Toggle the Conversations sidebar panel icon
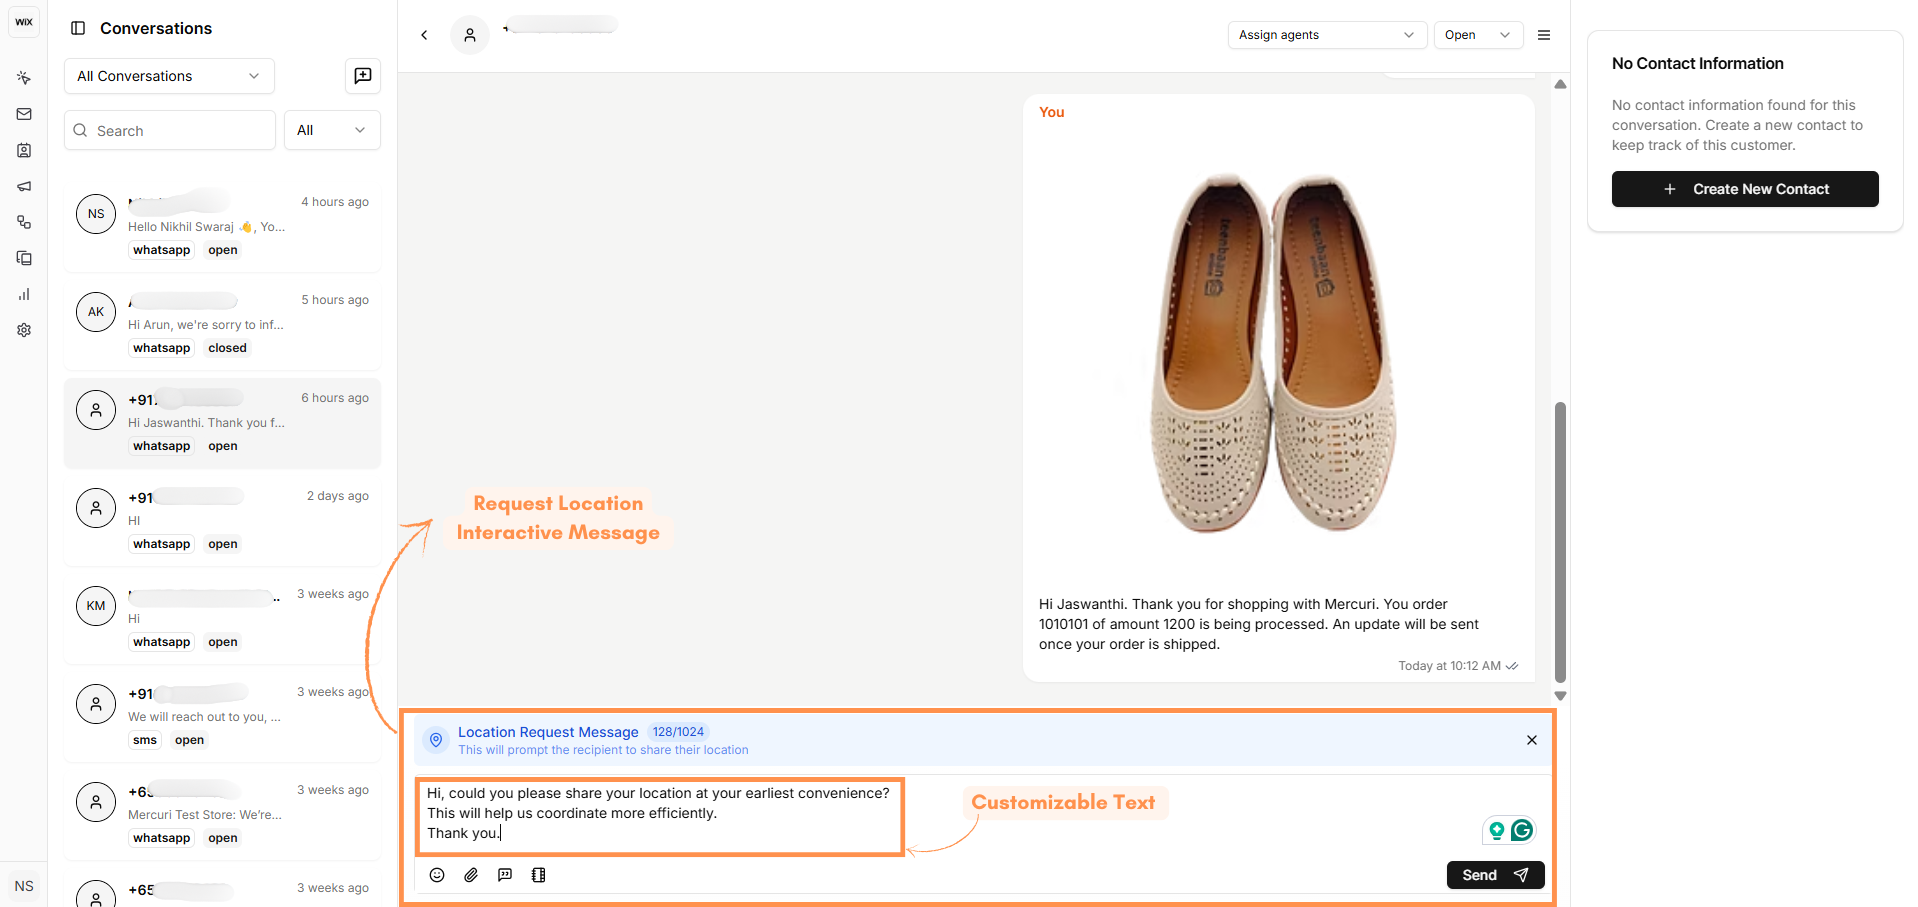The width and height of the screenshot is (1918, 907). pos(78,28)
